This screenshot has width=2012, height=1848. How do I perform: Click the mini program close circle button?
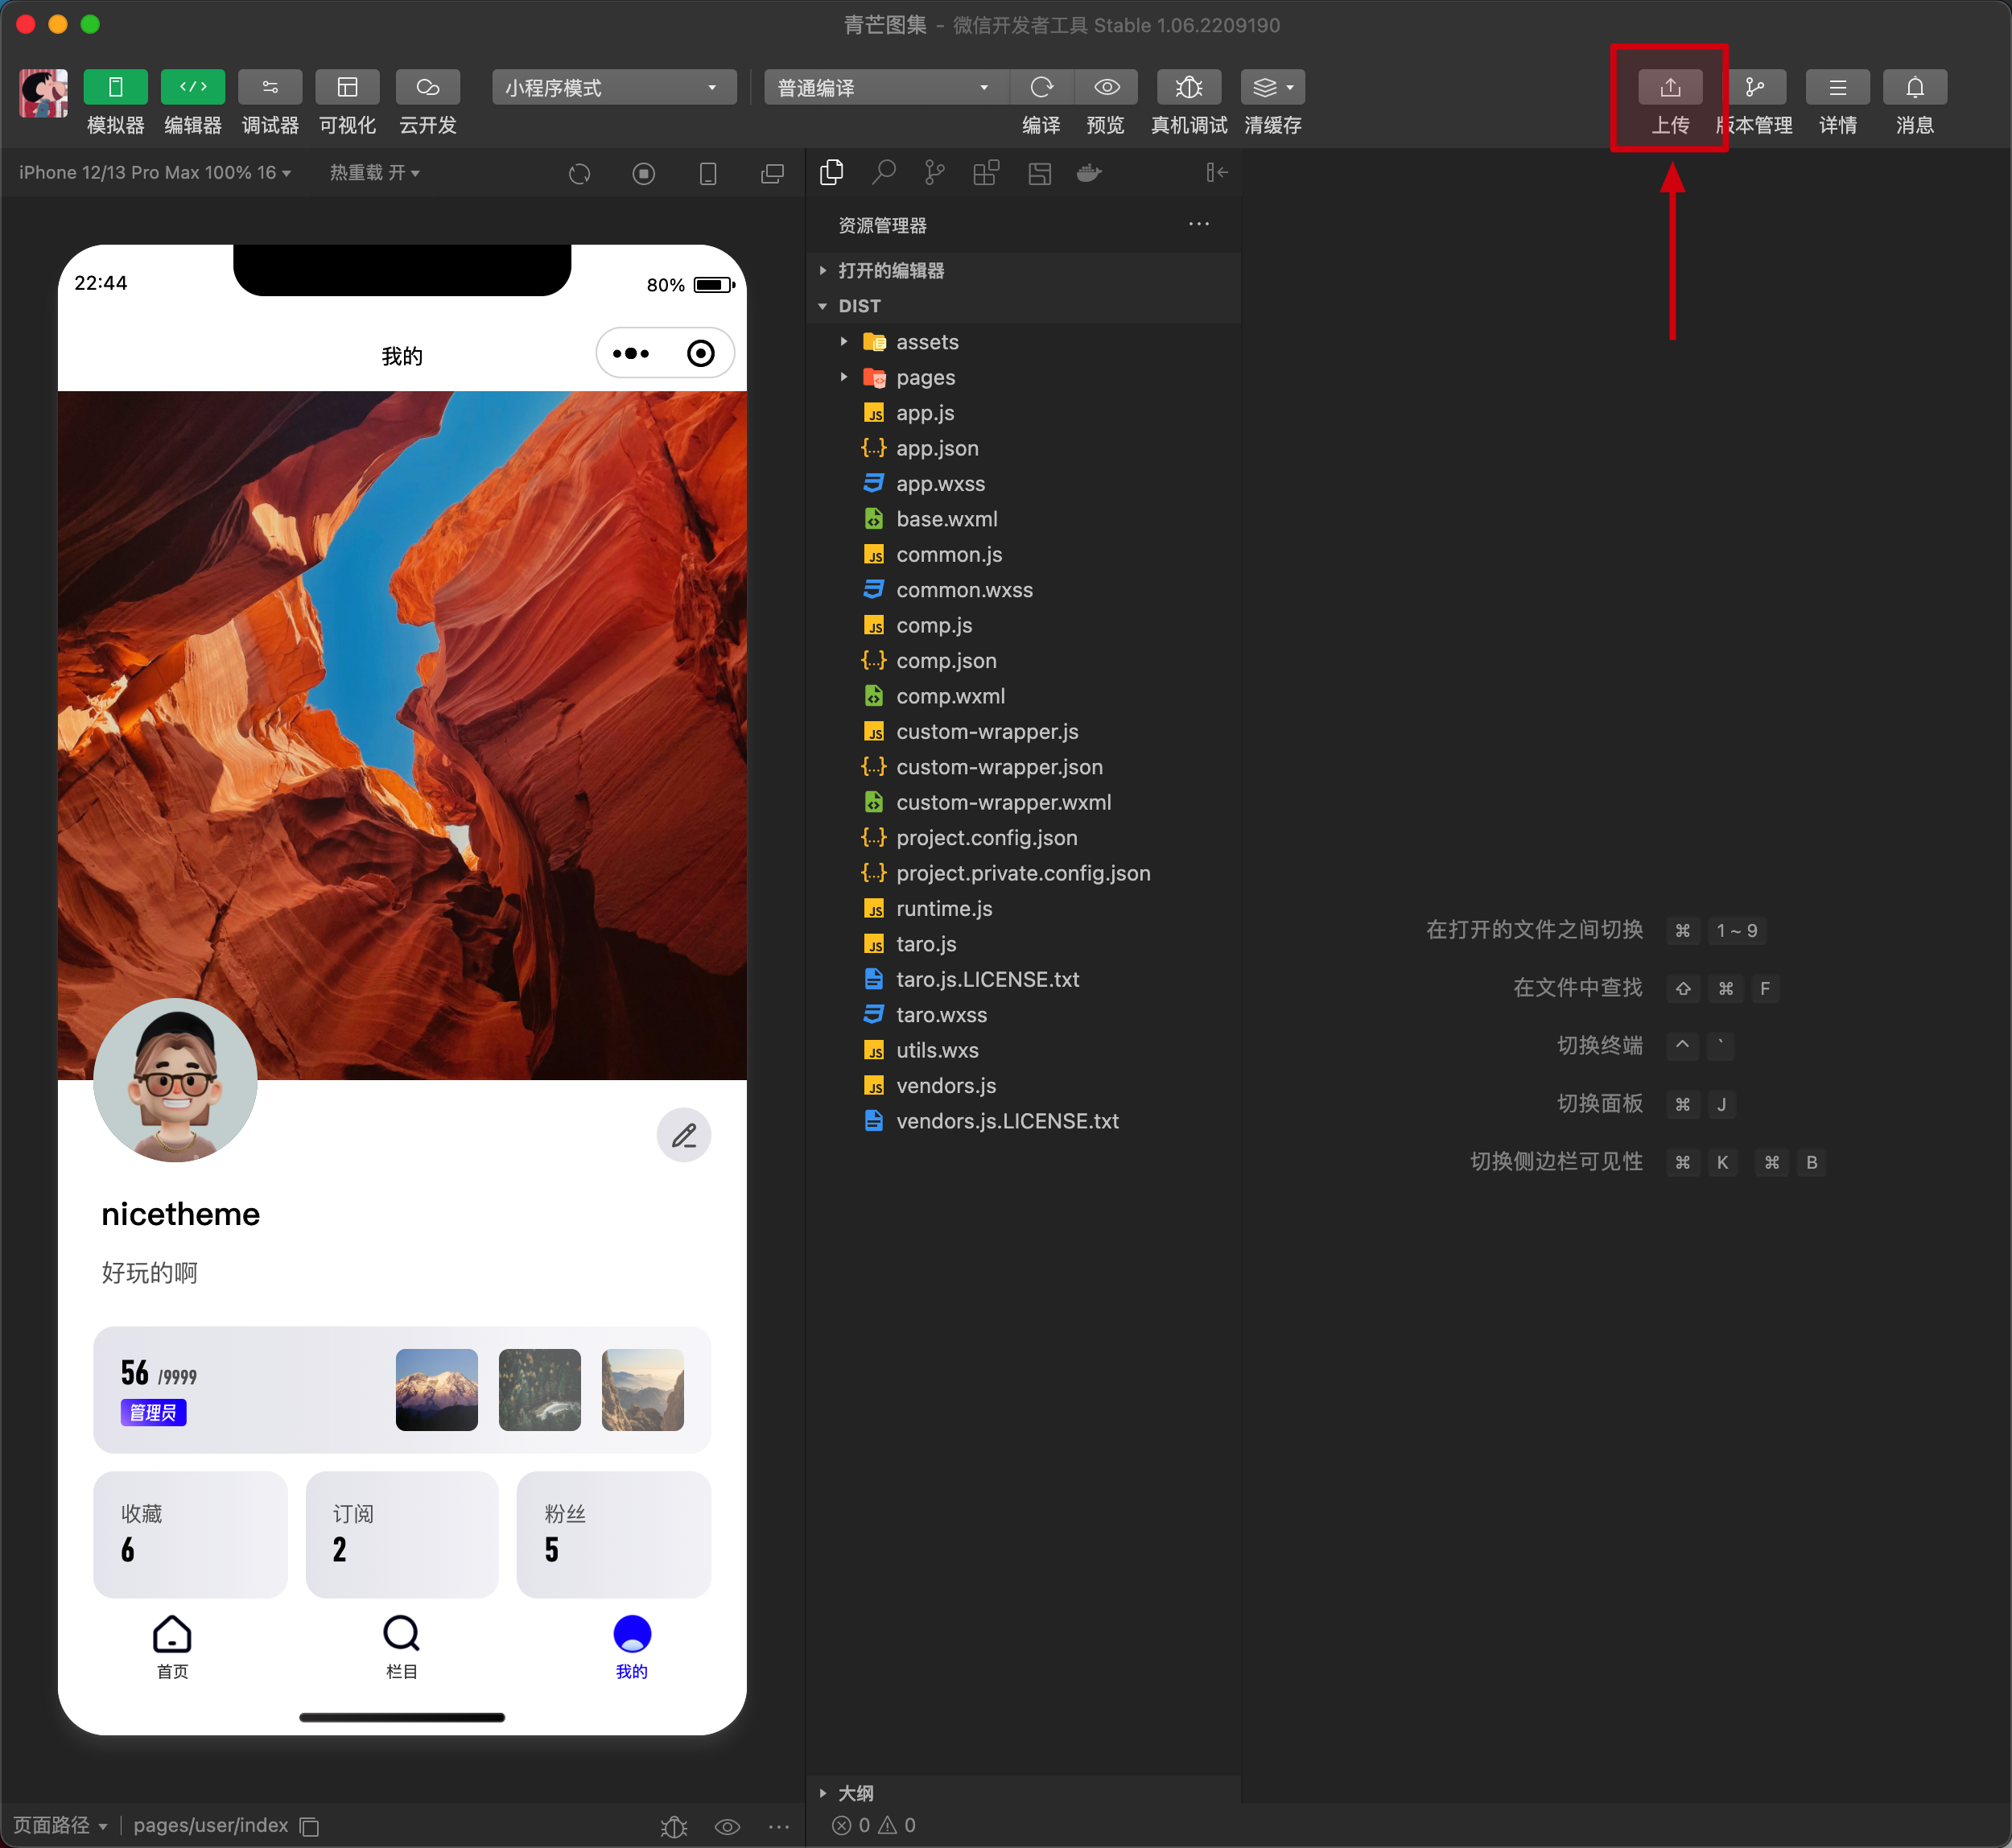coord(701,353)
